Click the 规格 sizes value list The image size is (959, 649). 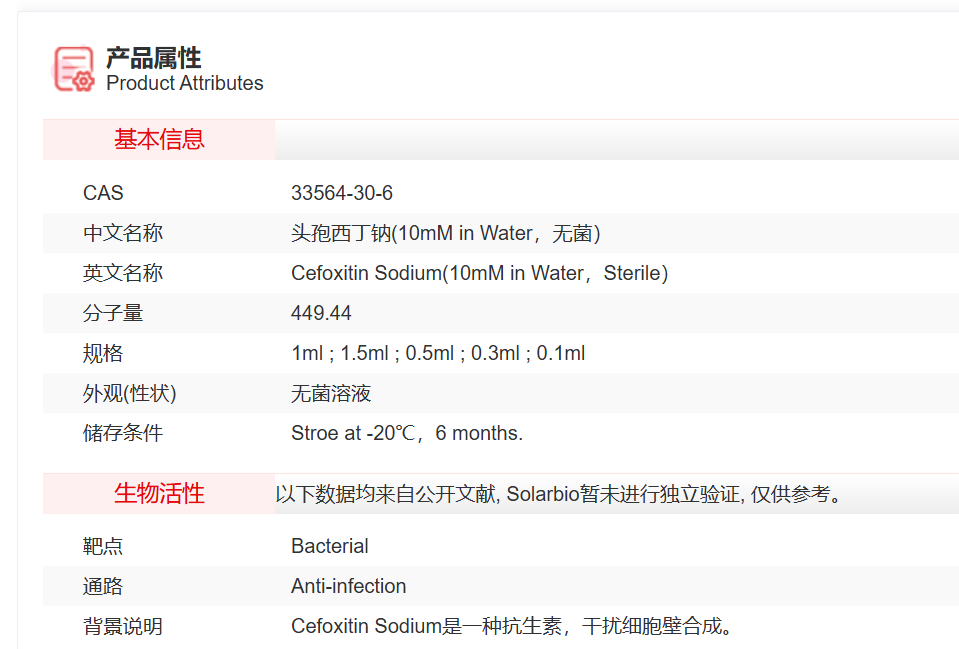tap(438, 353)
